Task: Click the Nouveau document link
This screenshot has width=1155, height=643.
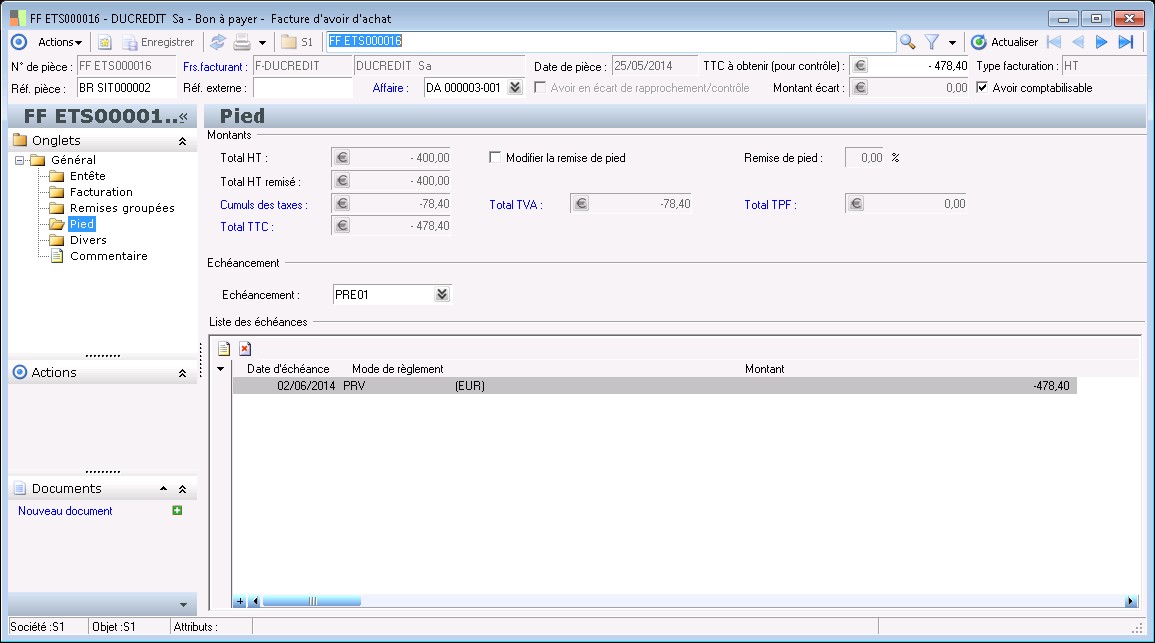Action: [65, 511]
